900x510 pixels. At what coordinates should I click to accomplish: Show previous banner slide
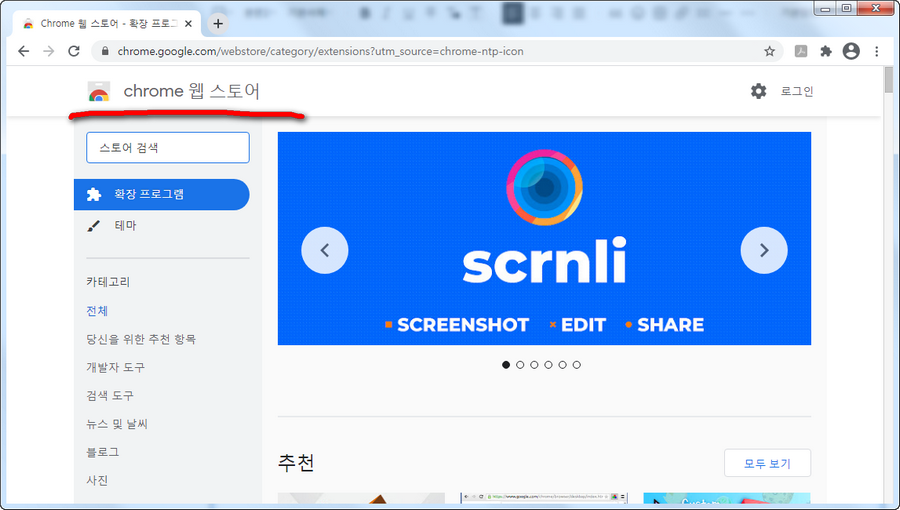[325, 250]
